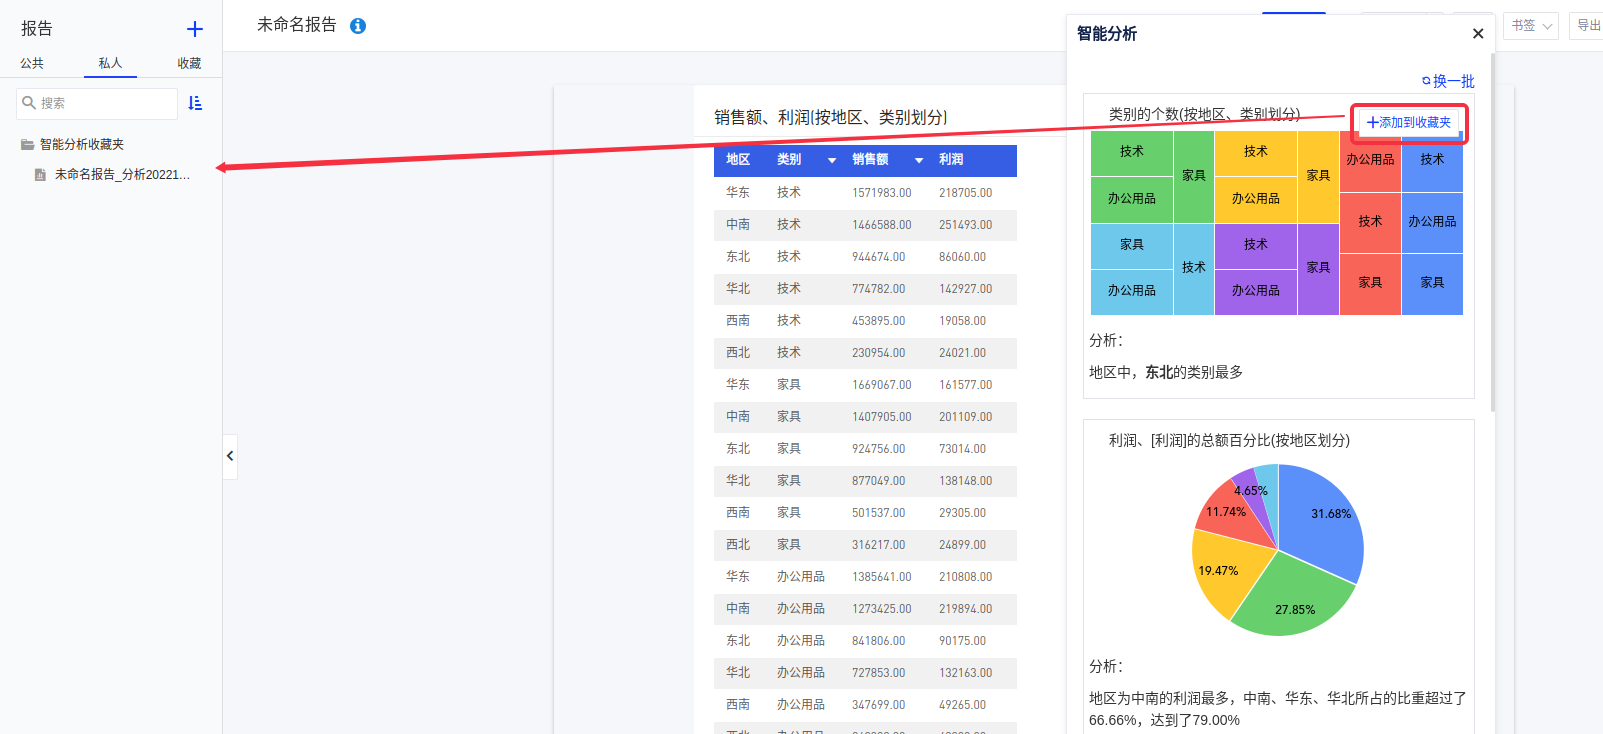Image resolution: width=1603 pixels, height=734 pixels.
Task: Switch to the 公共 tab
Action: click(32, 63)
